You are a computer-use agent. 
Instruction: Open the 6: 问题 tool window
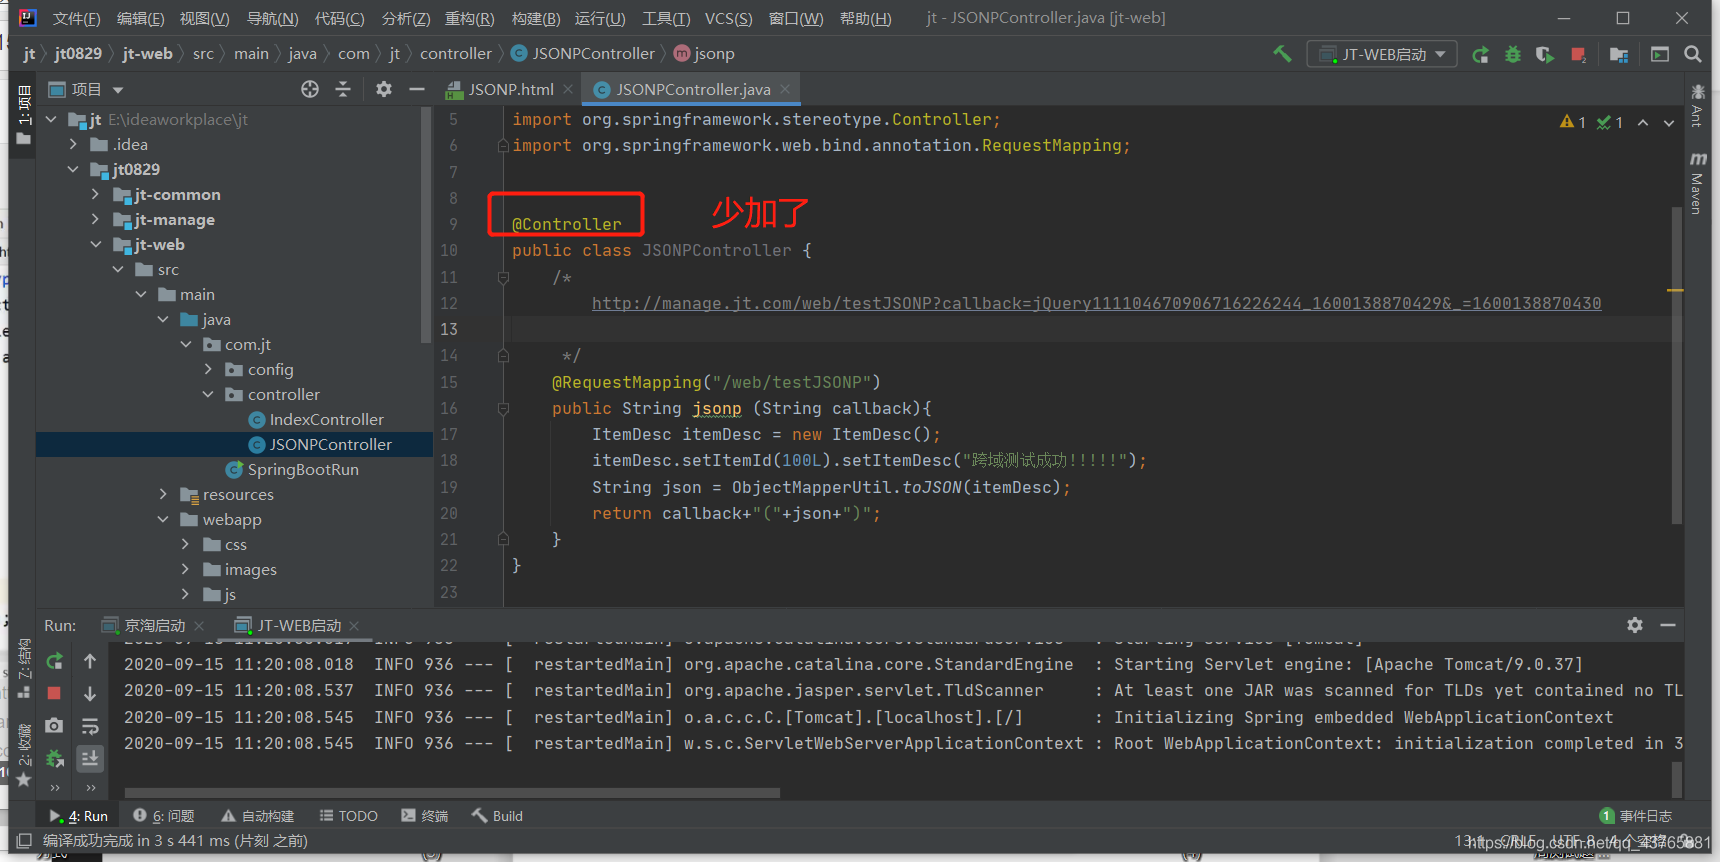[x=164, y=816]
